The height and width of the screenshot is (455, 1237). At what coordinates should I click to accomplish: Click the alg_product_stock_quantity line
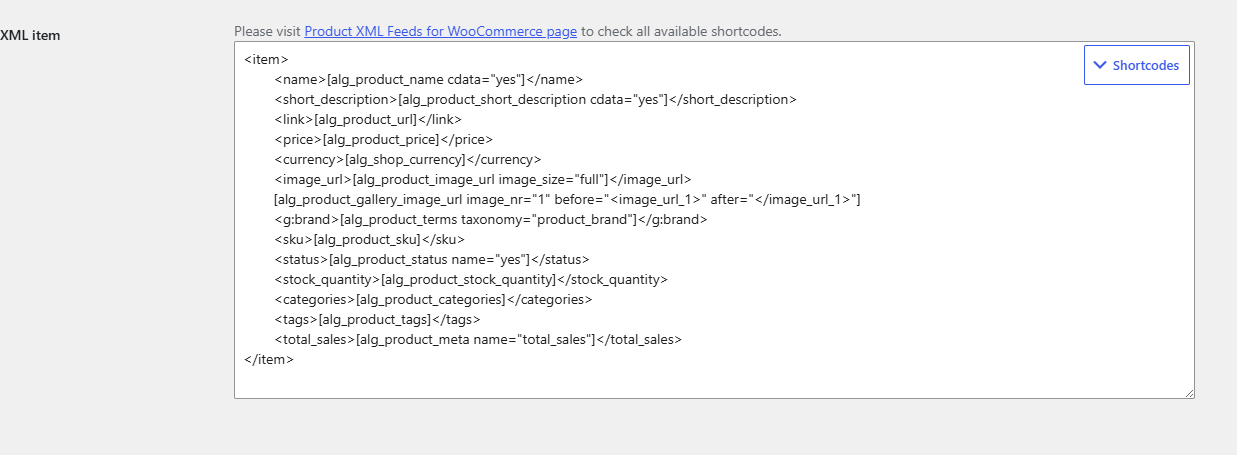[471, 280]
